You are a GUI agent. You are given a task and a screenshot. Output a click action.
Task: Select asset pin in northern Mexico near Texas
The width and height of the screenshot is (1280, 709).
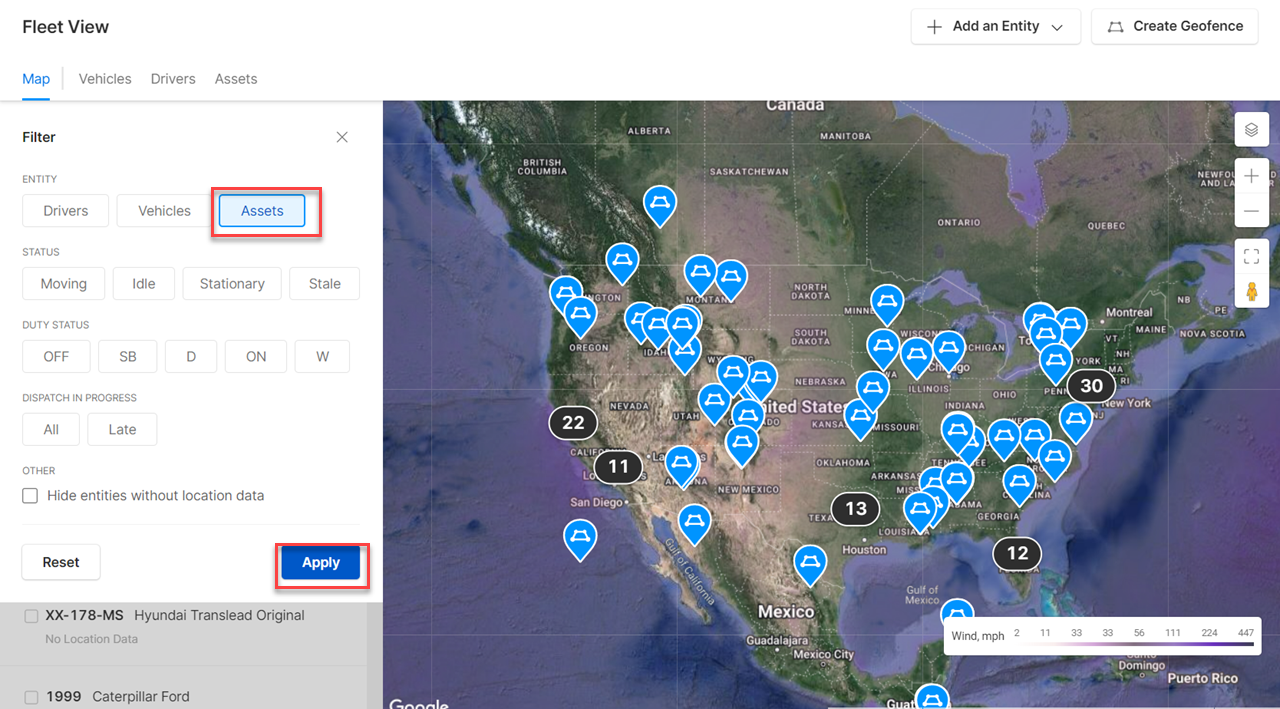810,564
